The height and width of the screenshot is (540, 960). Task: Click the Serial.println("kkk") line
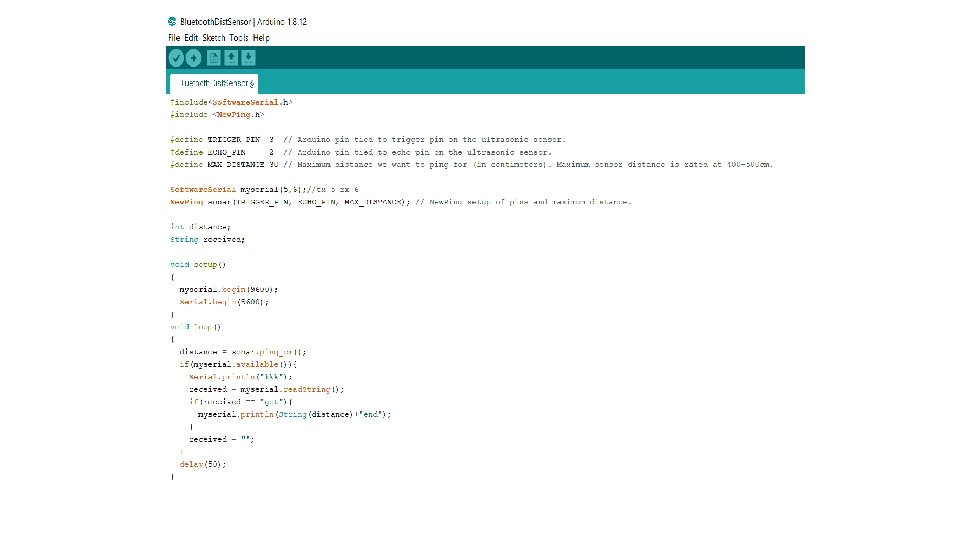[241, 377]
